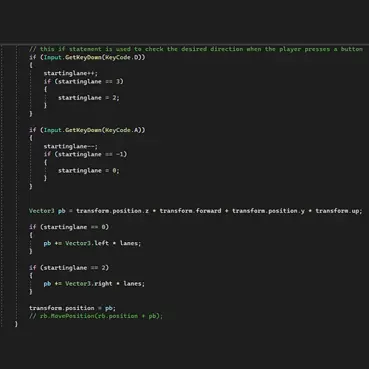Click the startinglane++ statement
Image resolution: width=369 pixels, height=369 pixels.
pos(71,73)
